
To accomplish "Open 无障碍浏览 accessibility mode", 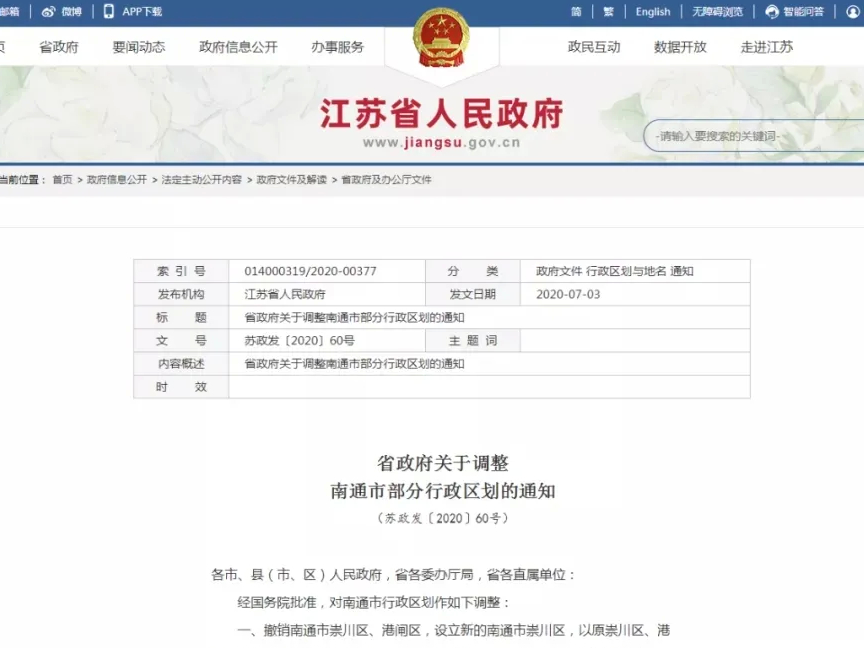I will (x=717, y=12).
